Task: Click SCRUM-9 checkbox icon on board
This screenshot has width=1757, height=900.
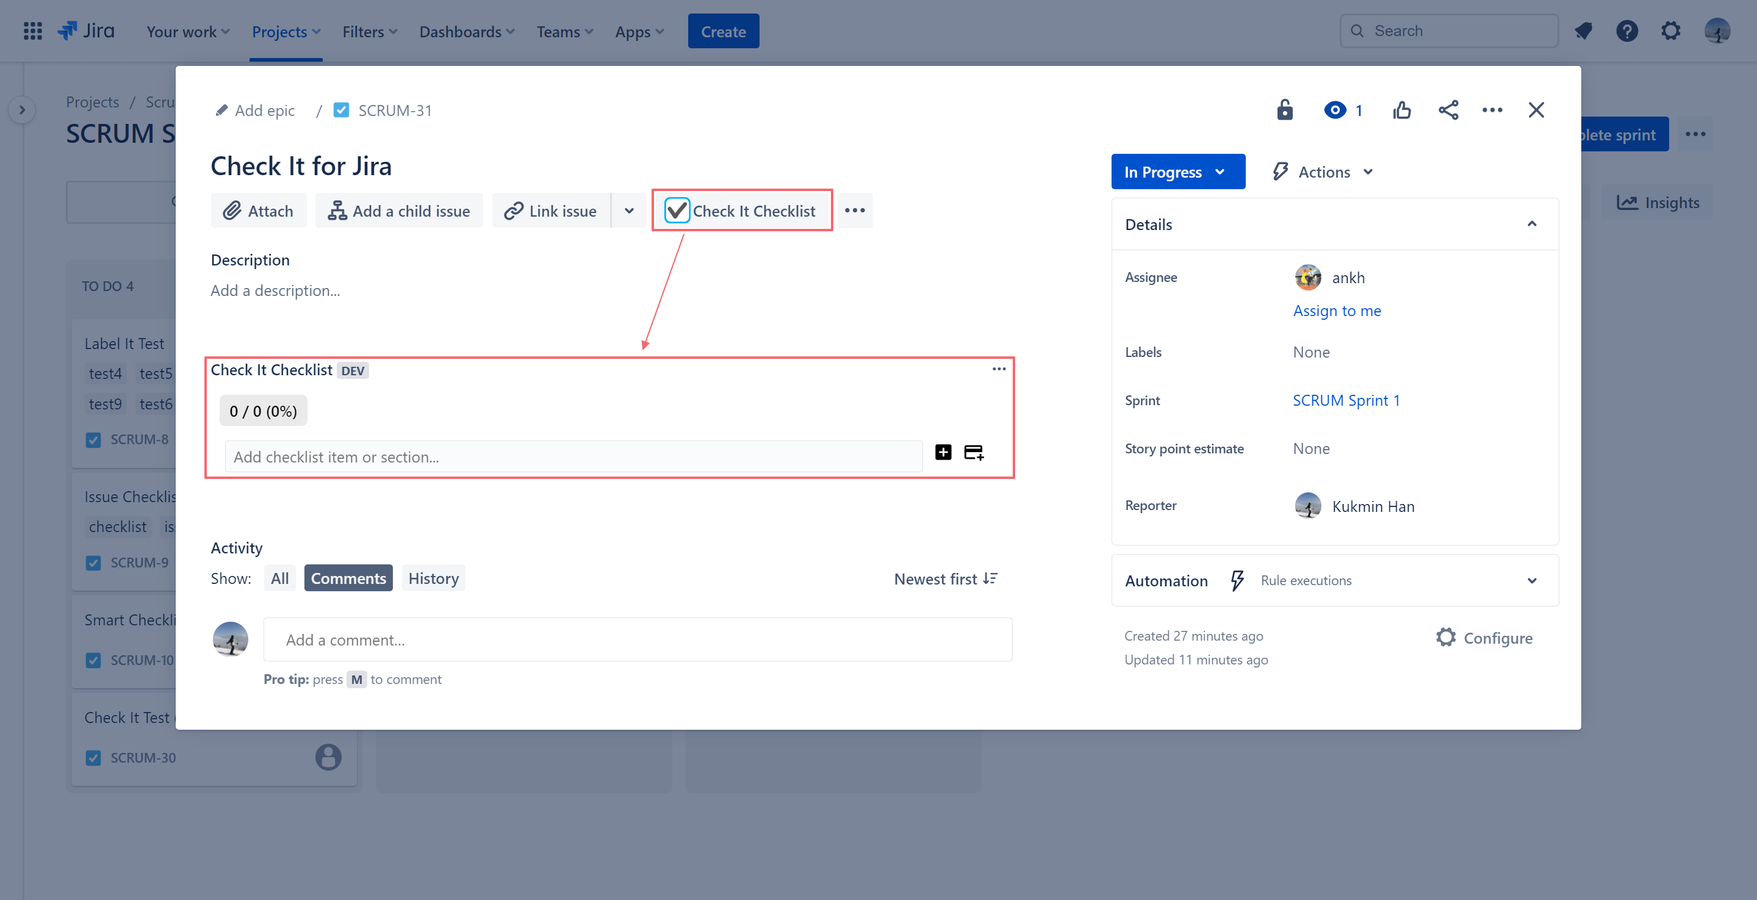Action: [x=93, y=563]
